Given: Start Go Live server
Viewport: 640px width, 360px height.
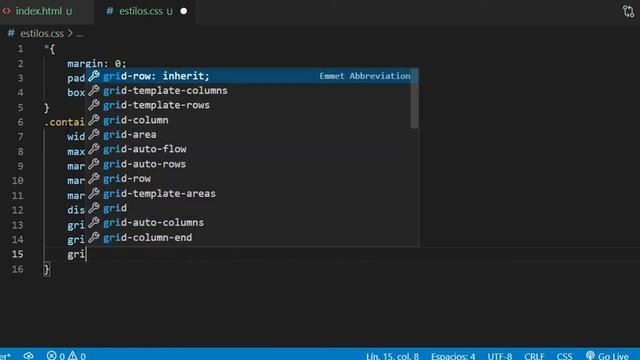Looking at the screenshot, I should click(x=607, y=356).
